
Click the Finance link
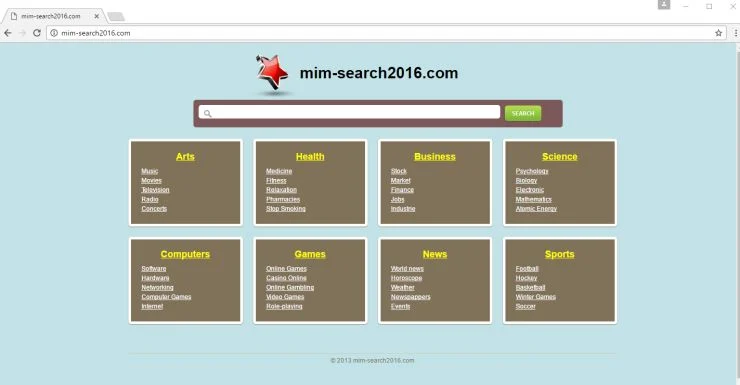coord(402,190)
